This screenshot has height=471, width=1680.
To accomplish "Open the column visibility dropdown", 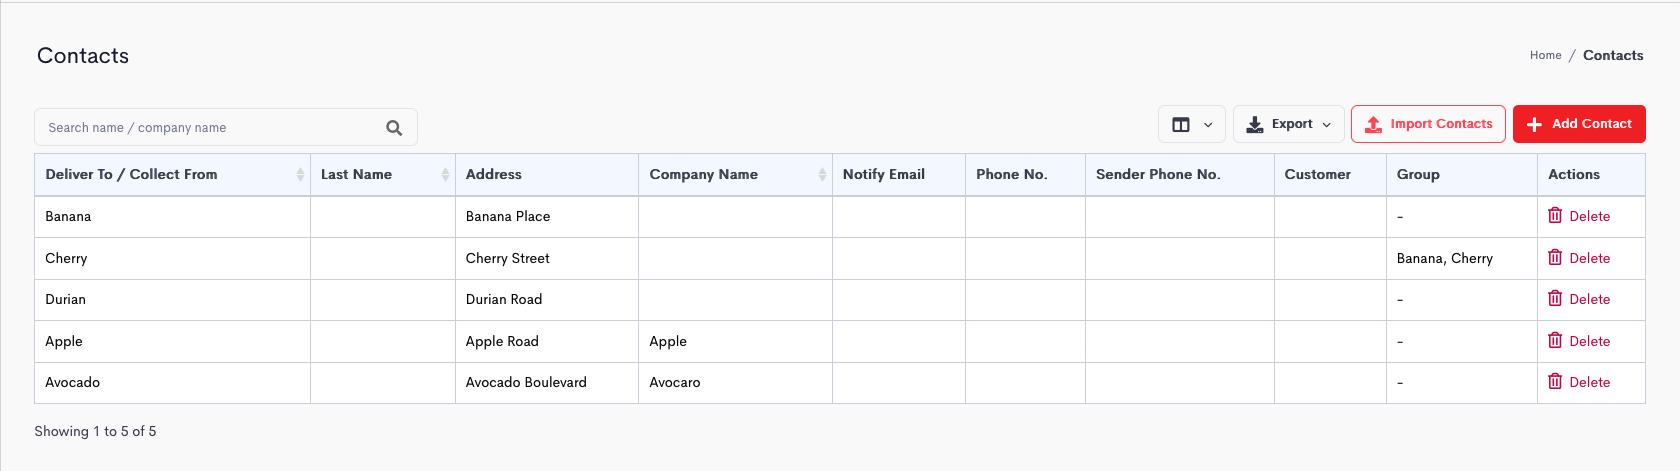I will pyautogui.click(x=1192, y=124).
